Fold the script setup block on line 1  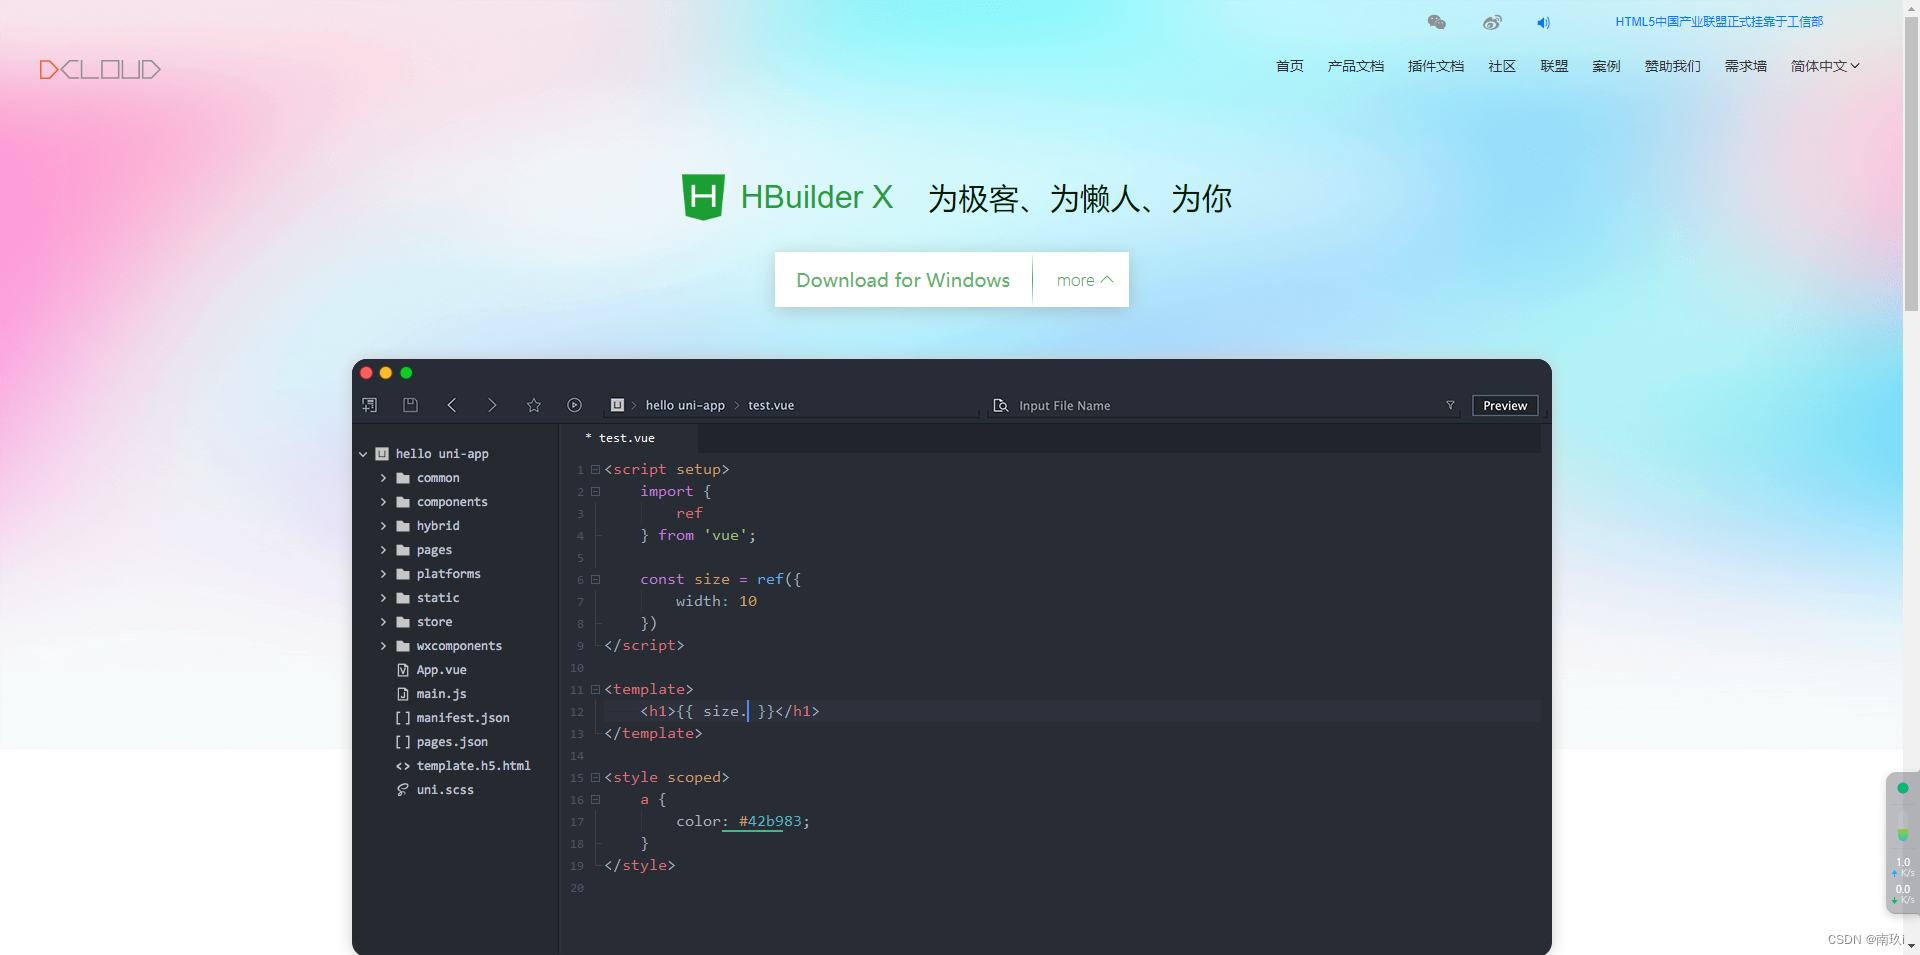595,469
